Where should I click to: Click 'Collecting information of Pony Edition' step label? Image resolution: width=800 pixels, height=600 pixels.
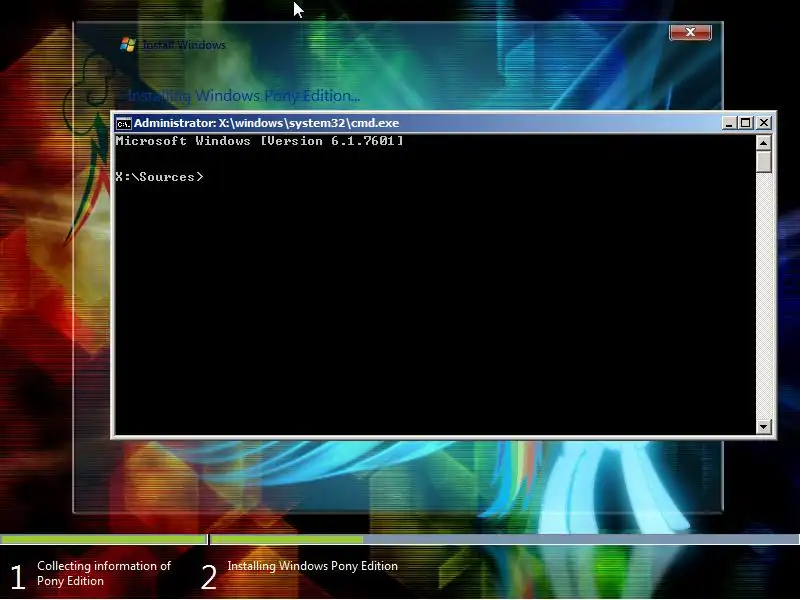[104, 573]
